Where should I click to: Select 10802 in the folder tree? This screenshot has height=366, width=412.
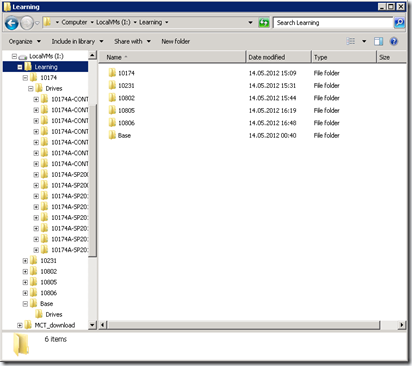pyautogui.click(x=49, y=271)
